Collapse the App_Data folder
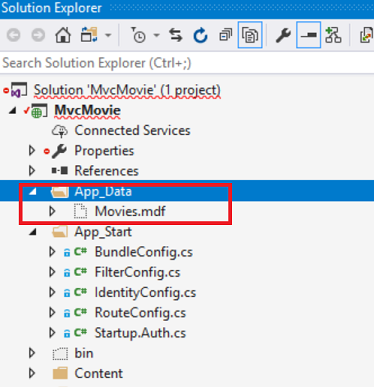The height and width of the screenshot is (387, 374). (33, 191)
